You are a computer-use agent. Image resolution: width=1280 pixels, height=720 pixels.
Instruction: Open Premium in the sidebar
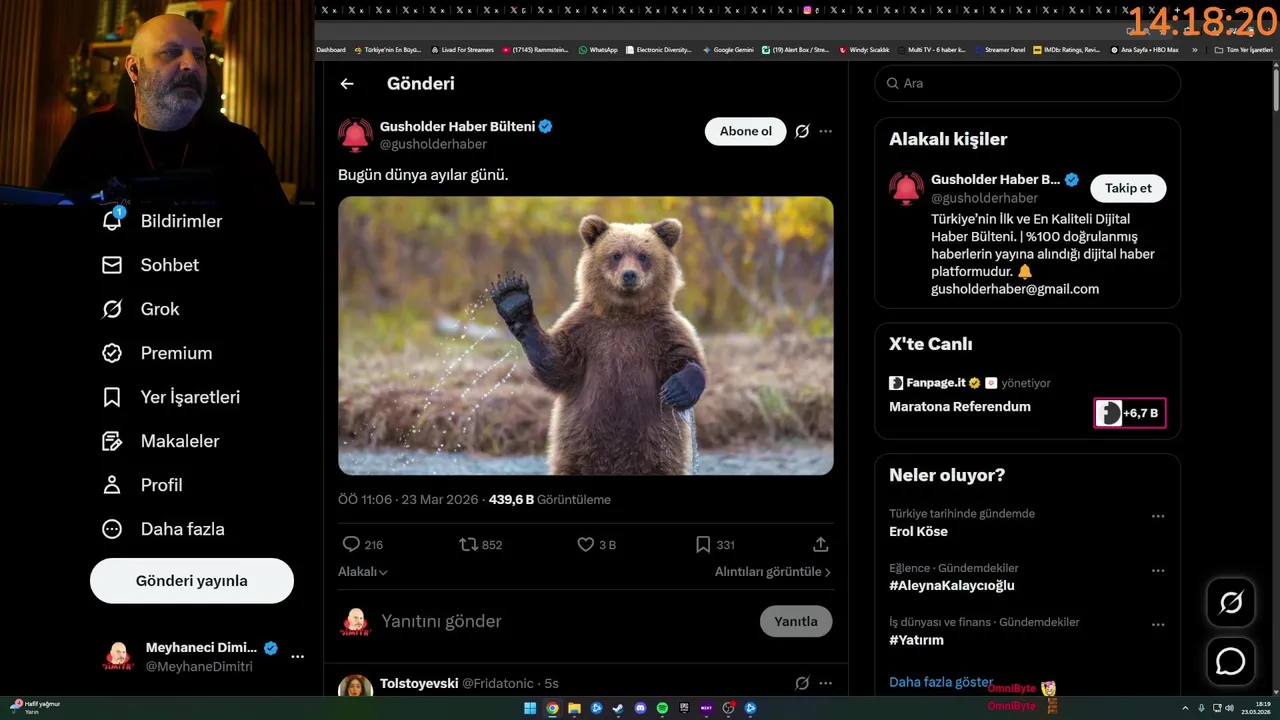click(x=157, y=353)
